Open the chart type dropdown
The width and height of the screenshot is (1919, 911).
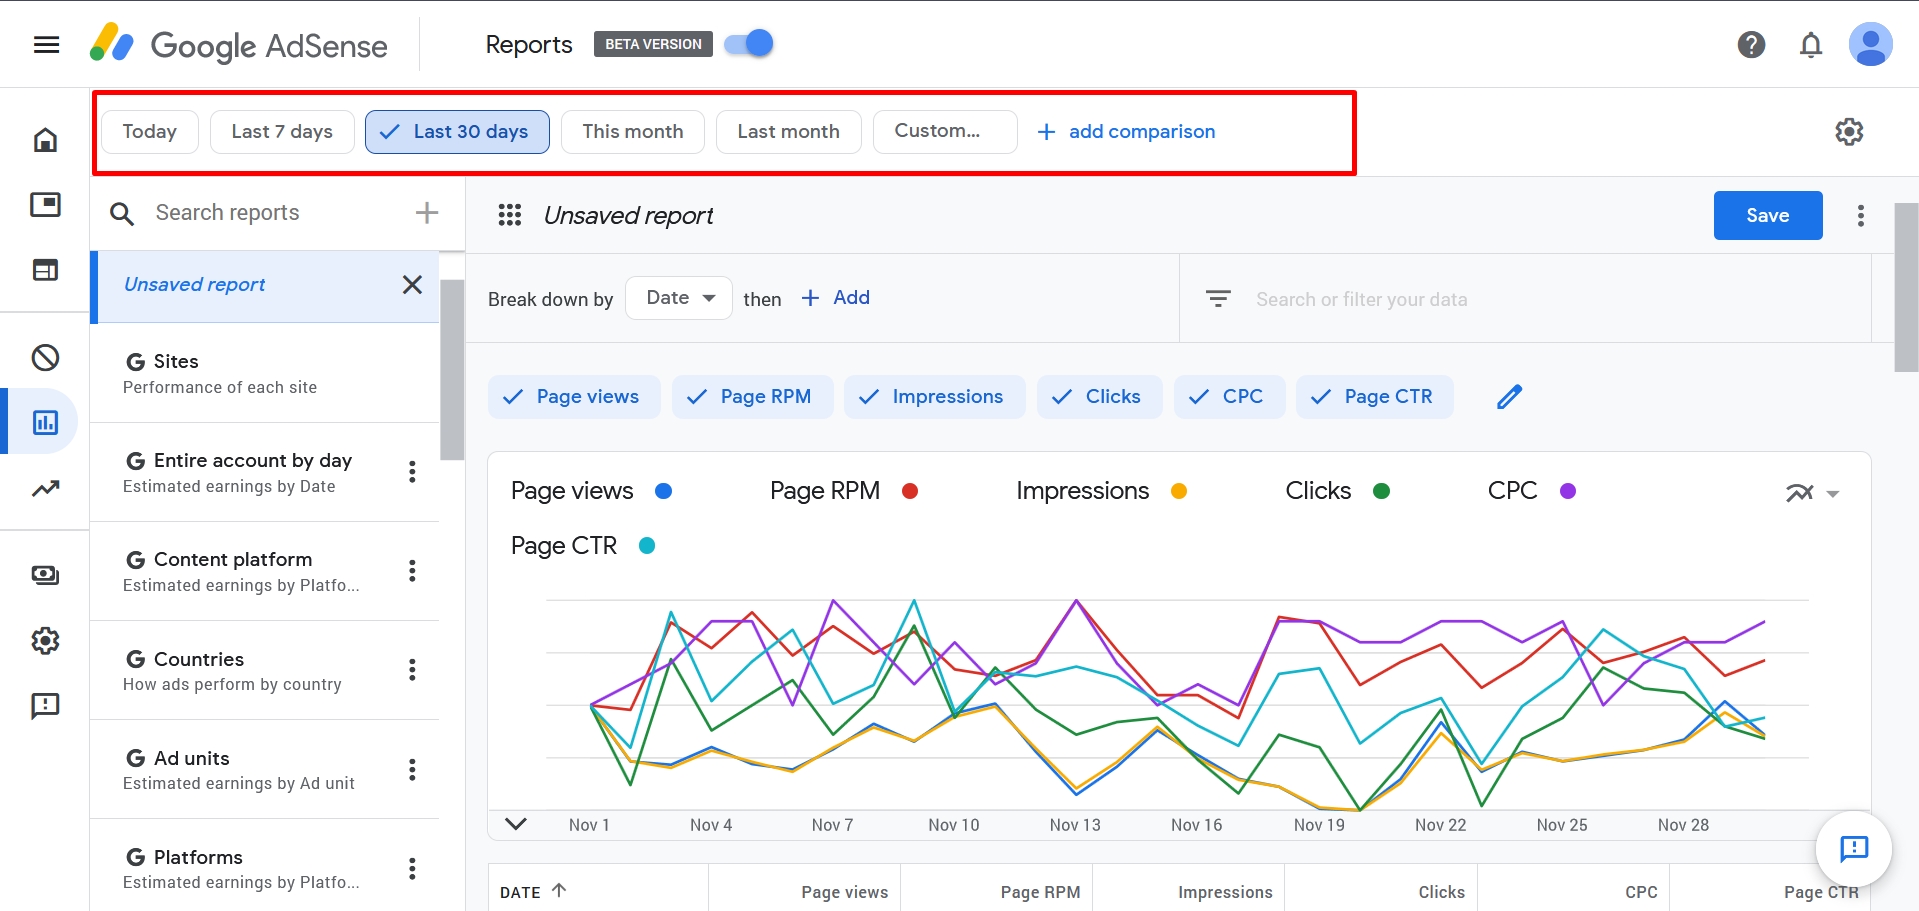click(1812, 493)
